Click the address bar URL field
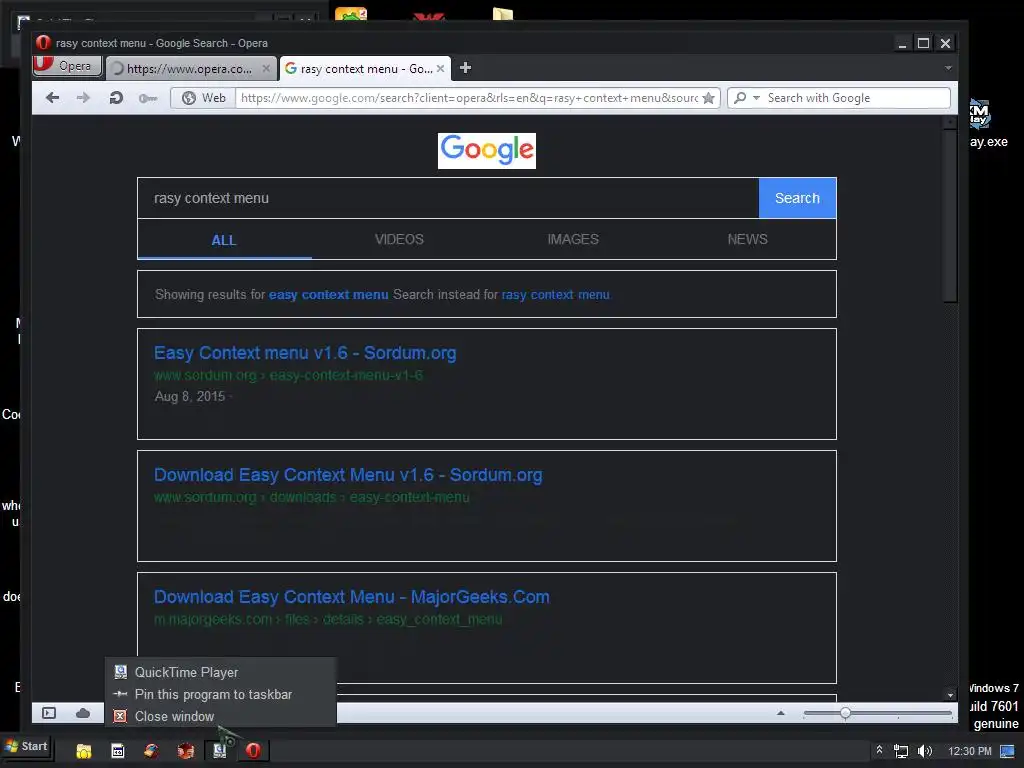 coord(469,98)
